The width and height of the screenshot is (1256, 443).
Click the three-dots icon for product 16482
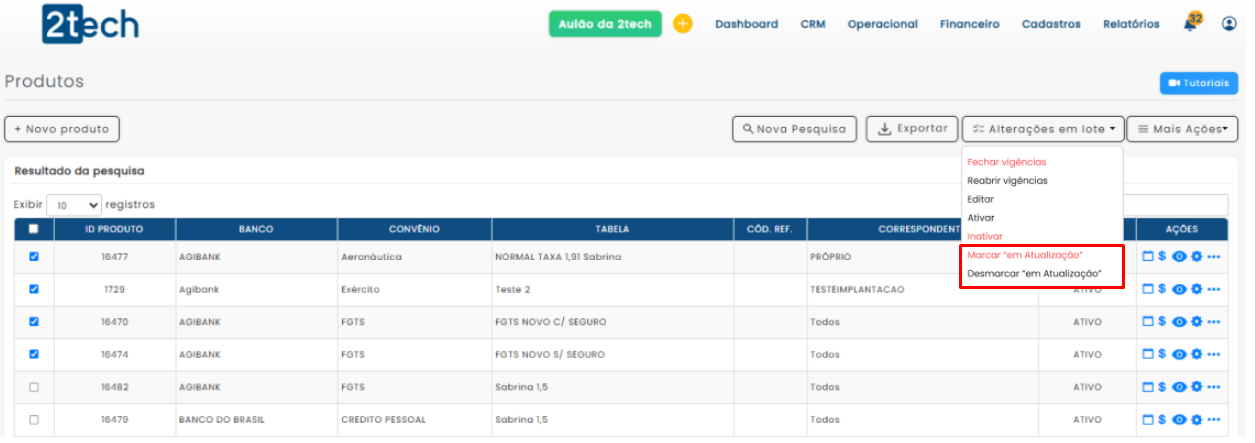(x=1214, y=387)
